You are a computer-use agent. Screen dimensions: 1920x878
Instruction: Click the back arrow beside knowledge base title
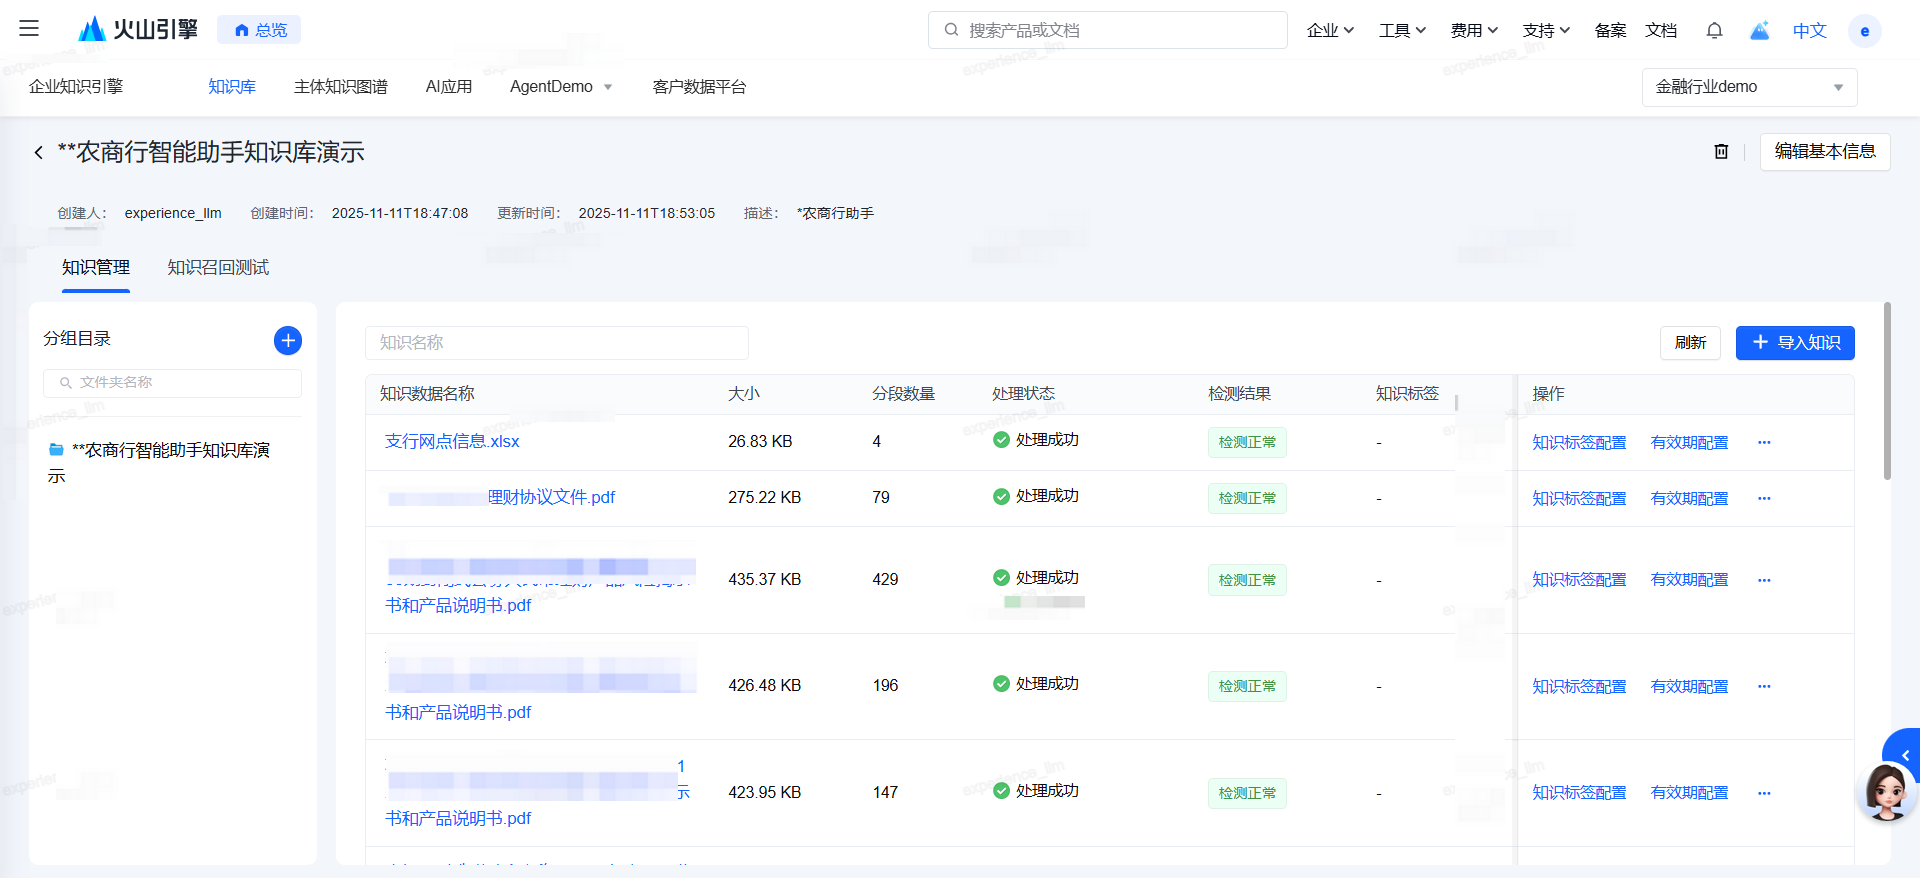click(x=39, y=153)
